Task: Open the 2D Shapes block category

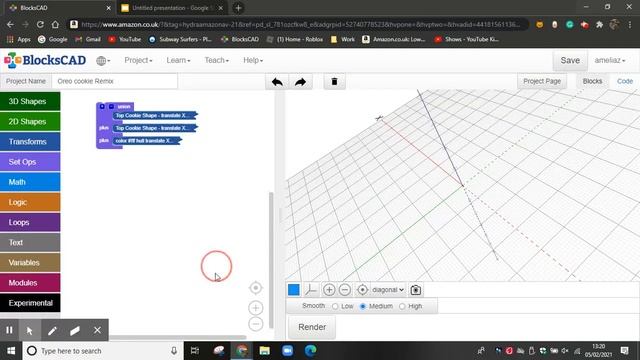Action: tap(30, 122)
